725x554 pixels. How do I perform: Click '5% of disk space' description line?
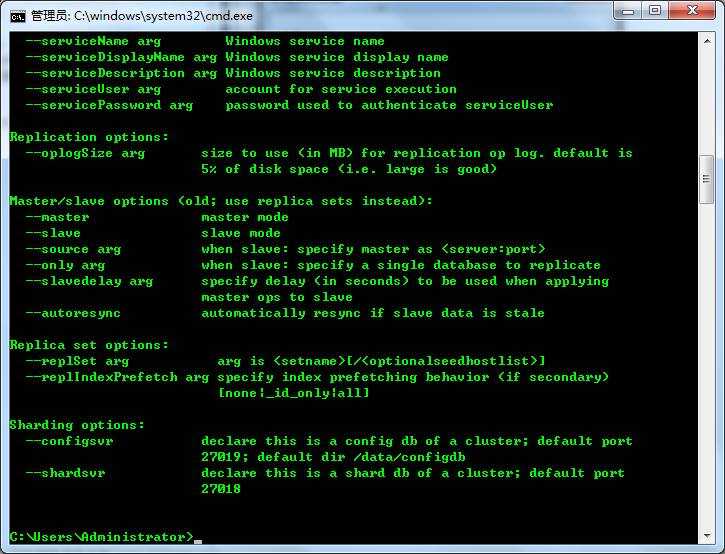tap(349, 169)
